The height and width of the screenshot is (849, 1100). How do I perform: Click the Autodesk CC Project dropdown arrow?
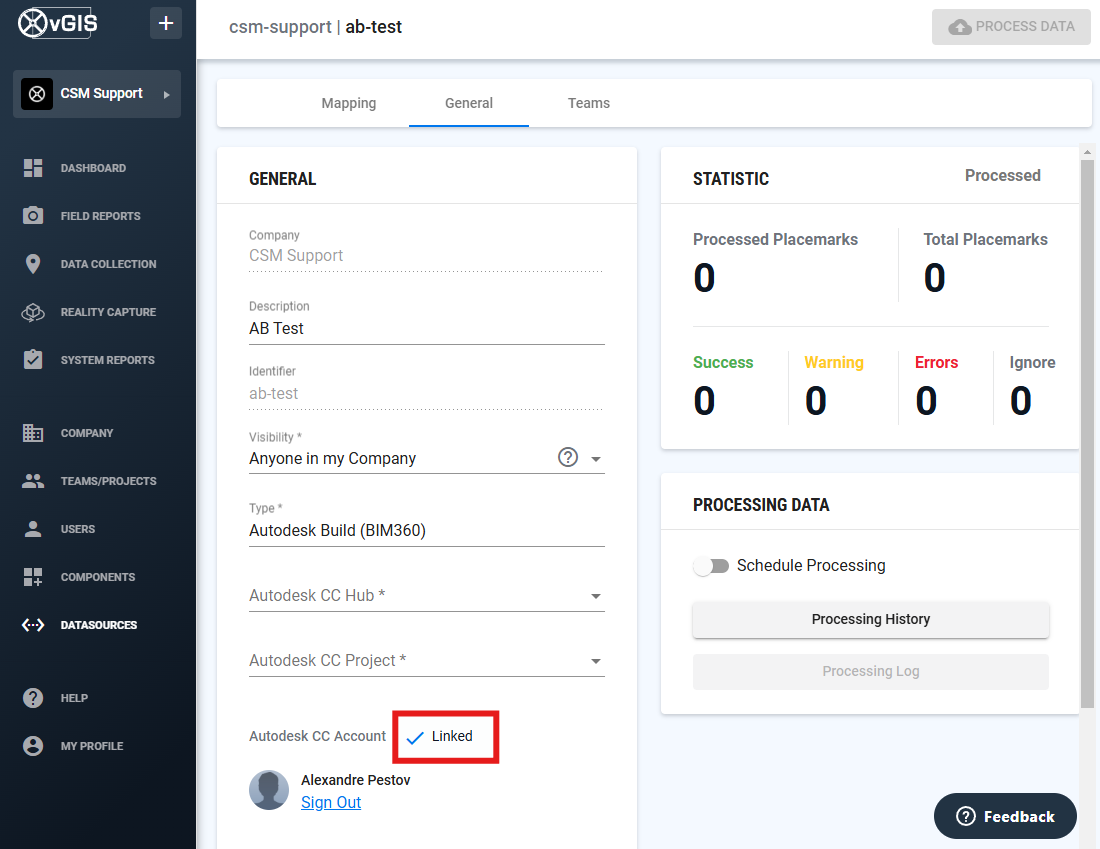click(x=596, y=662)
